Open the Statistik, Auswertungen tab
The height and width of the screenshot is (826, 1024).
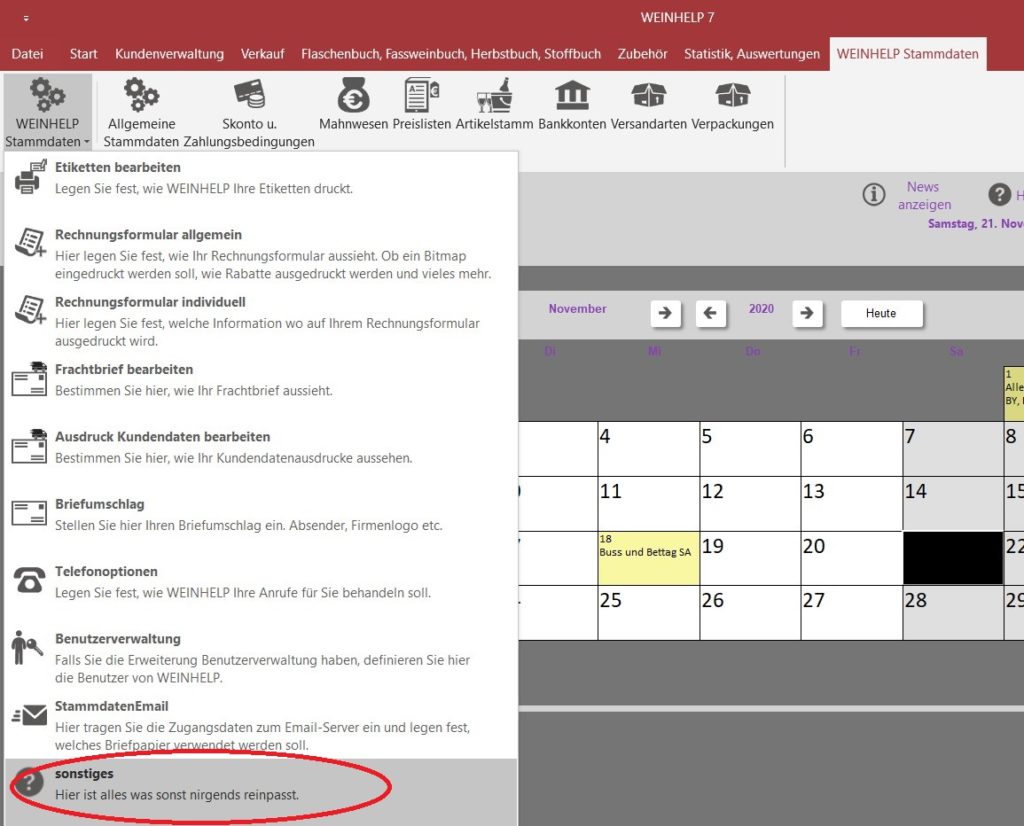[751, 54]
